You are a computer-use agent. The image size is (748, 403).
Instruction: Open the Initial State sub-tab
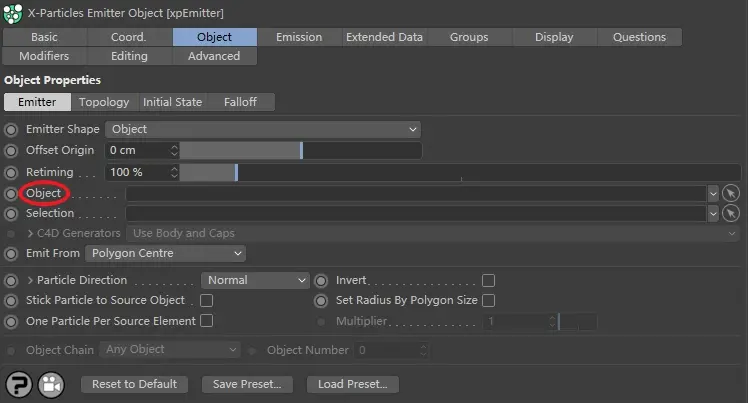click(173, 102)
